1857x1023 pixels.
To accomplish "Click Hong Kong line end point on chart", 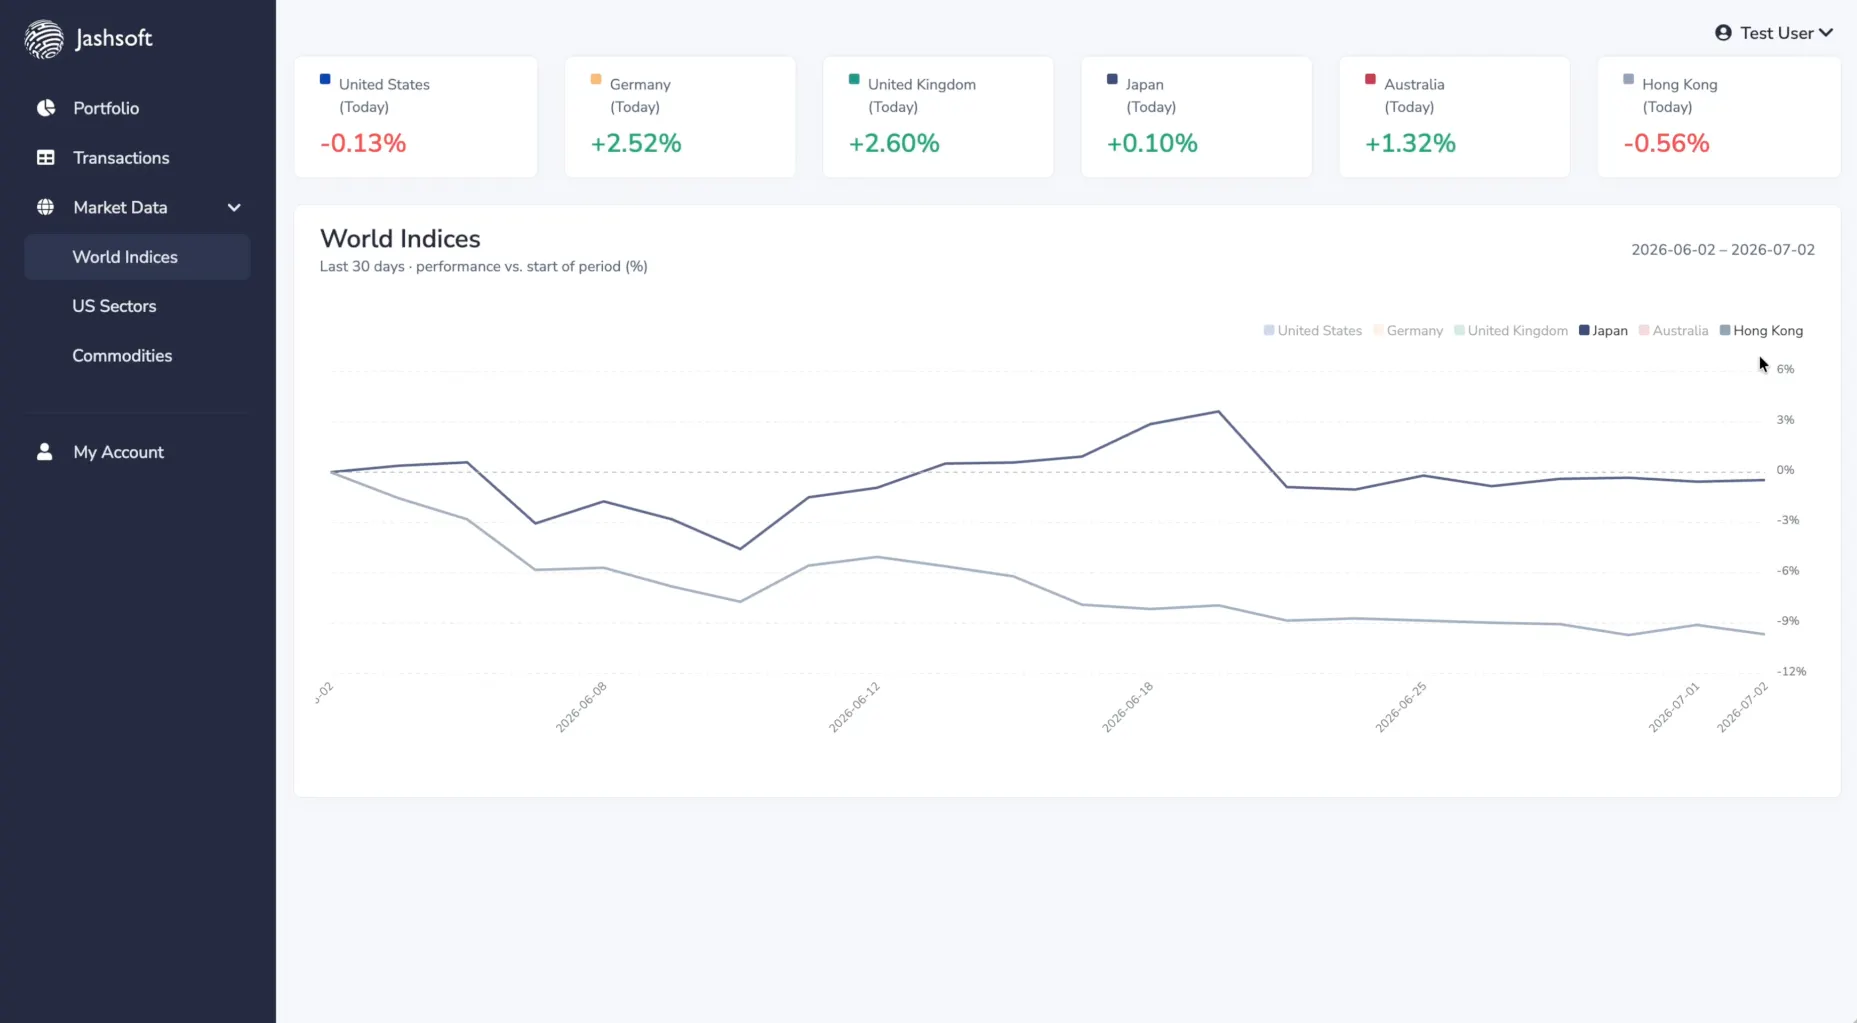I will click(1764, 634).
